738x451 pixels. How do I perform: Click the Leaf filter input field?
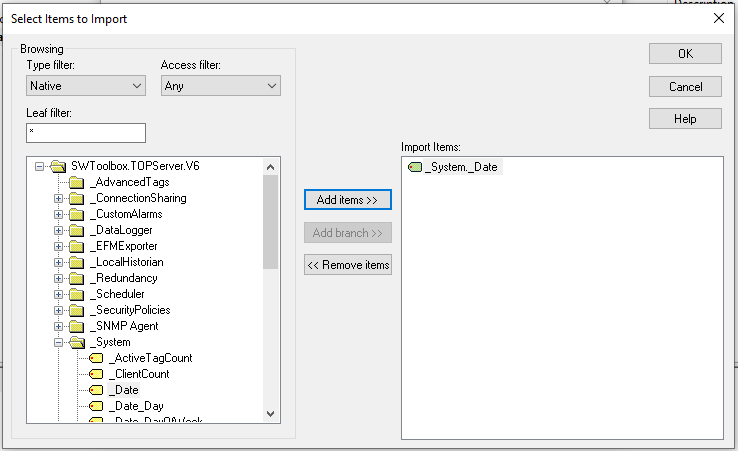[x=86, y=133]
